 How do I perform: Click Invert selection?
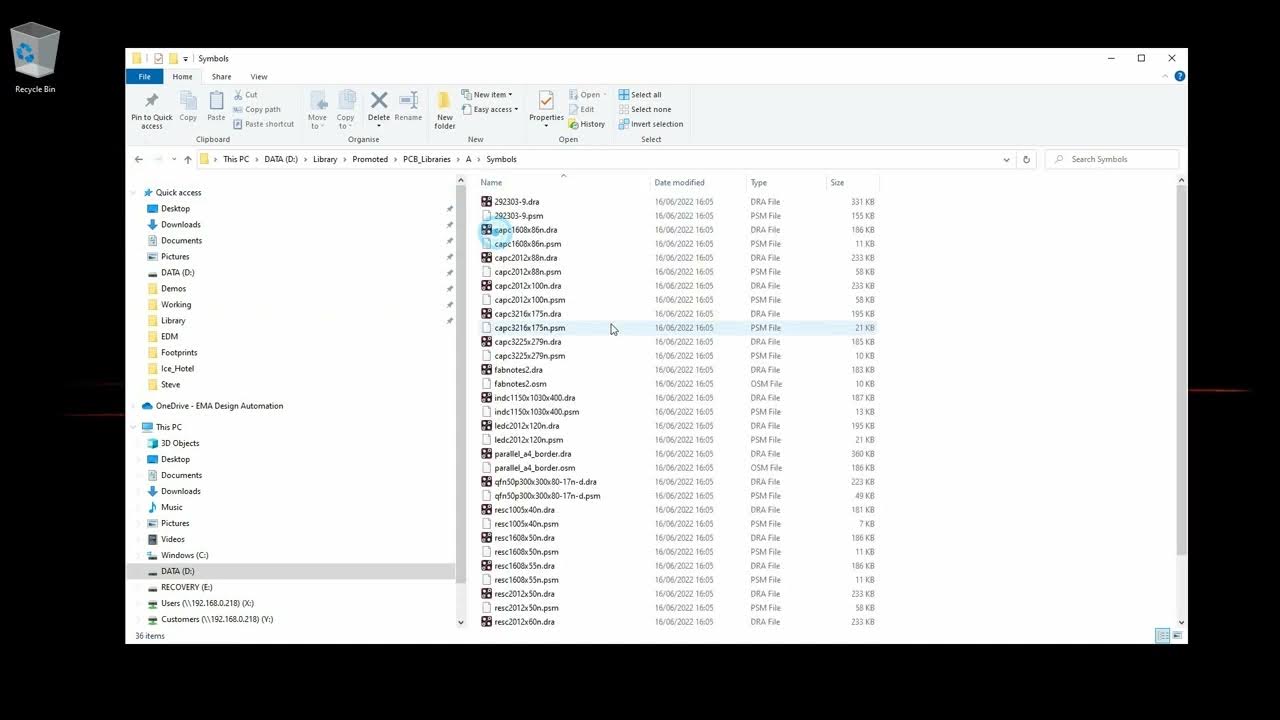651,124
